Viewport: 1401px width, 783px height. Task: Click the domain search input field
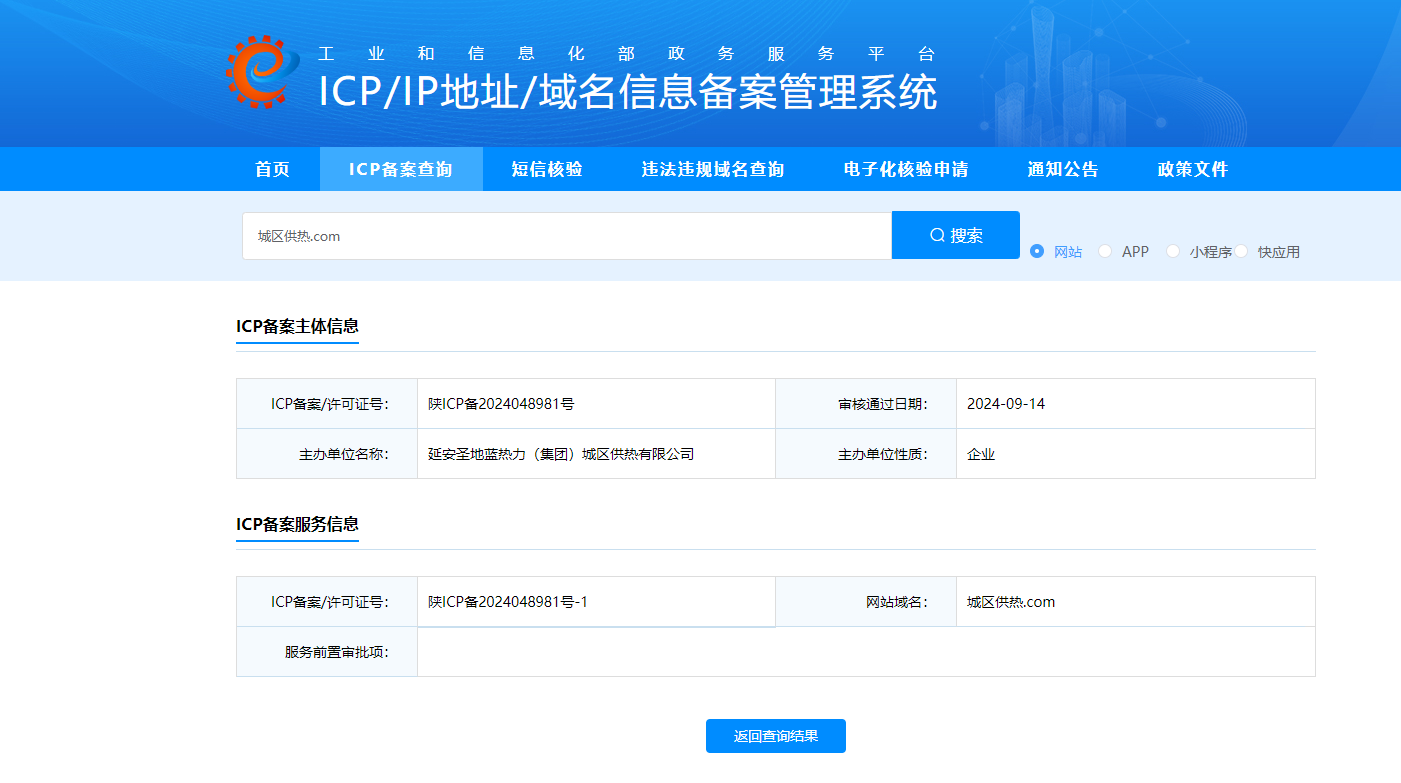[567, 236]
